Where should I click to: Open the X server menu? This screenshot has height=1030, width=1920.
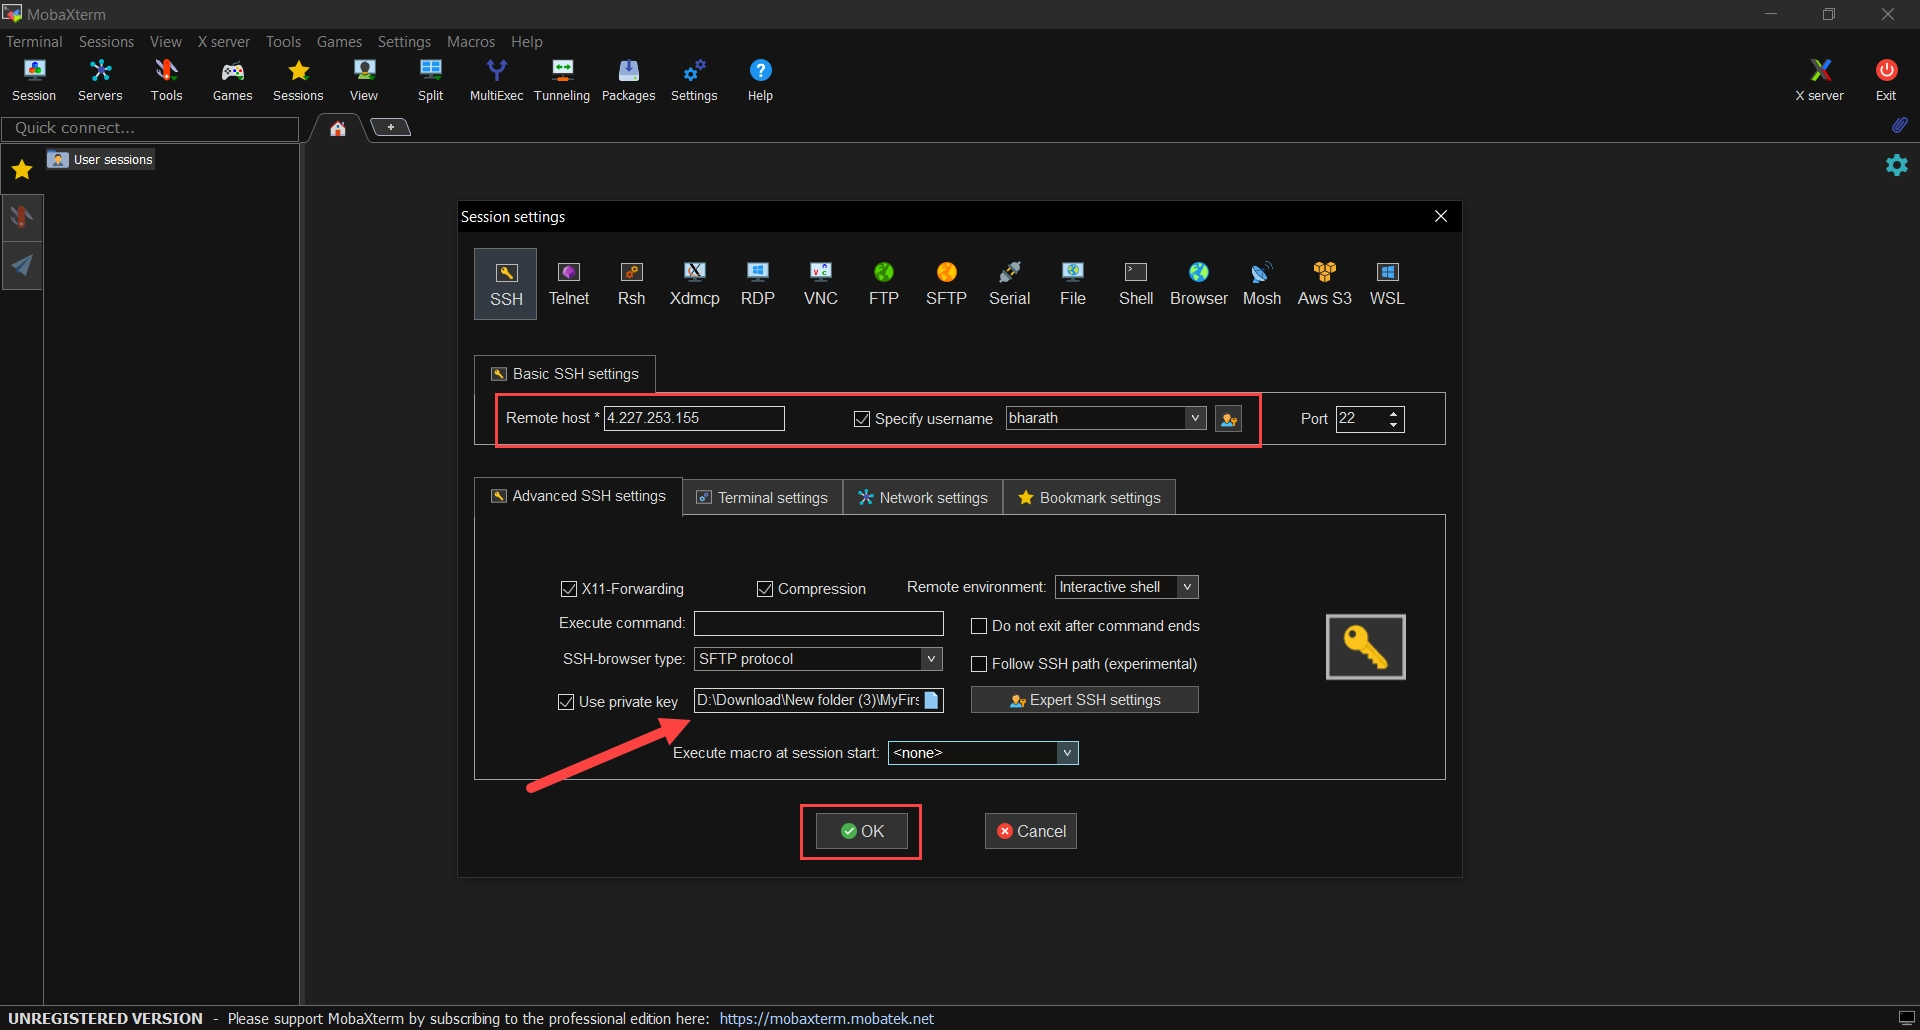click(x=224, y=41)
